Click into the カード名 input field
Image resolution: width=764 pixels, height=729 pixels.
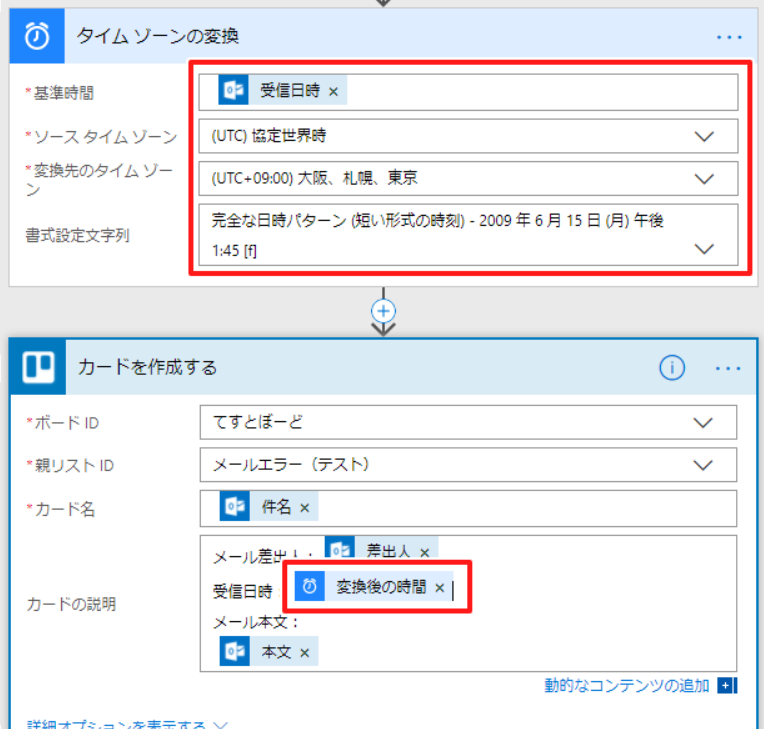pyautogui.click(x=468, y=509)
